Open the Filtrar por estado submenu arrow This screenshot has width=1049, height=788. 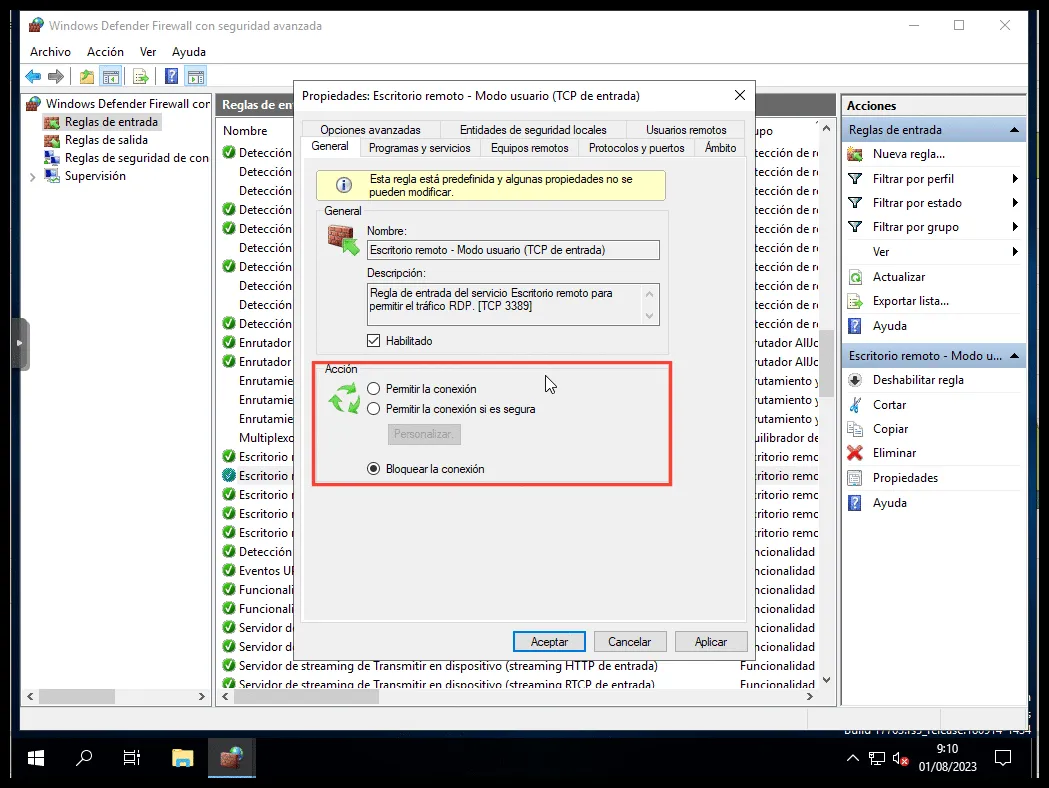(1015, 203)
